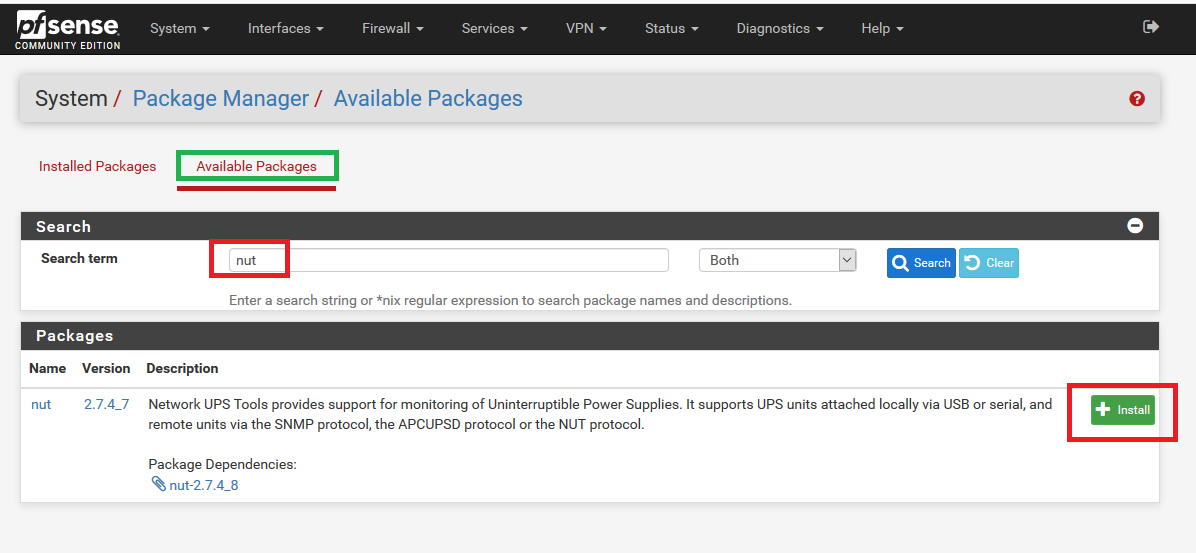Click the Description column header
1196x553 pixels.
click(182, 368)
